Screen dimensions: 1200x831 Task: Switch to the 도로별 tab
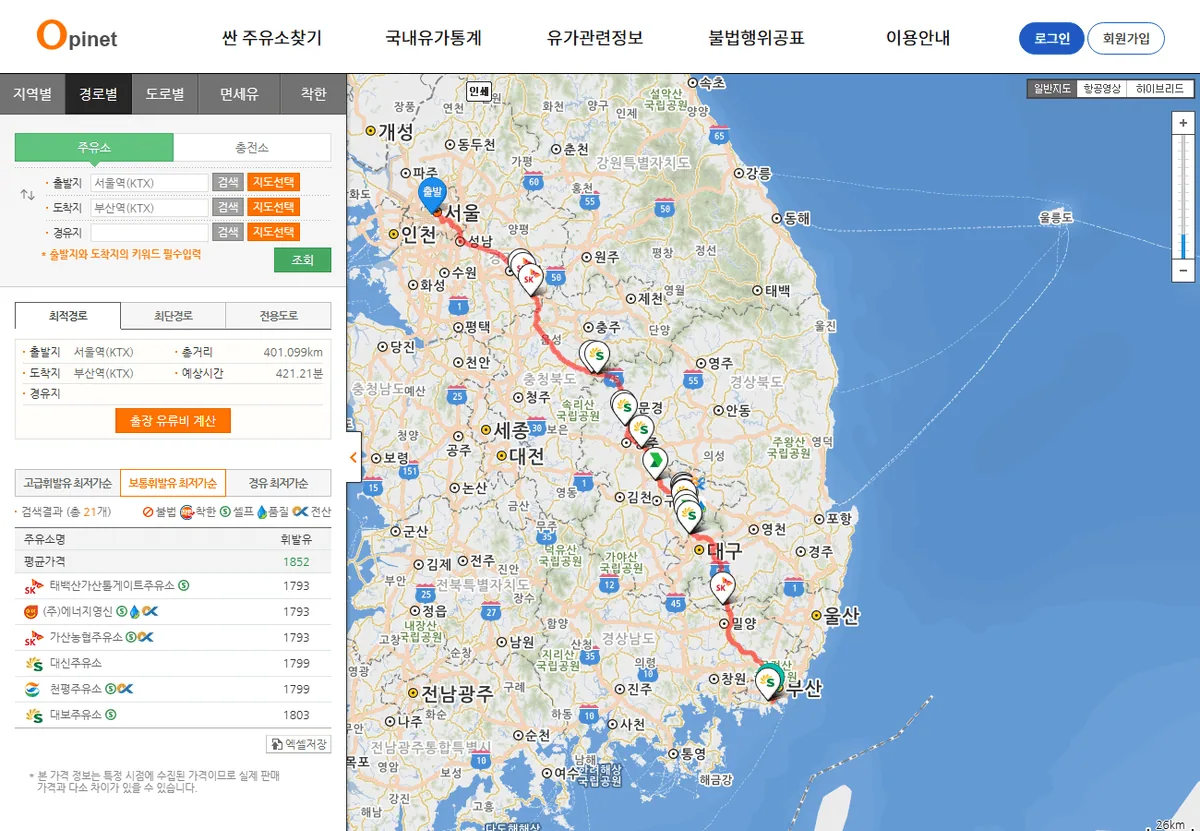point(165,94)
